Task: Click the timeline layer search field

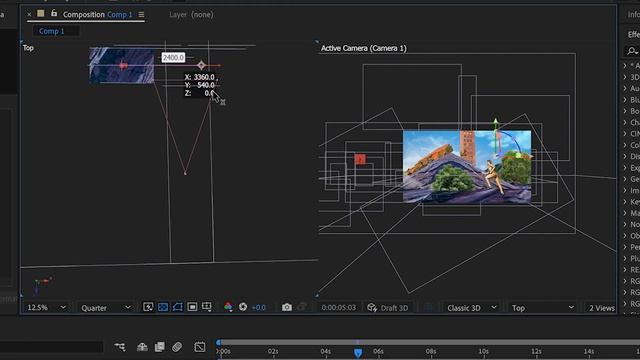Action: point(51,347)
